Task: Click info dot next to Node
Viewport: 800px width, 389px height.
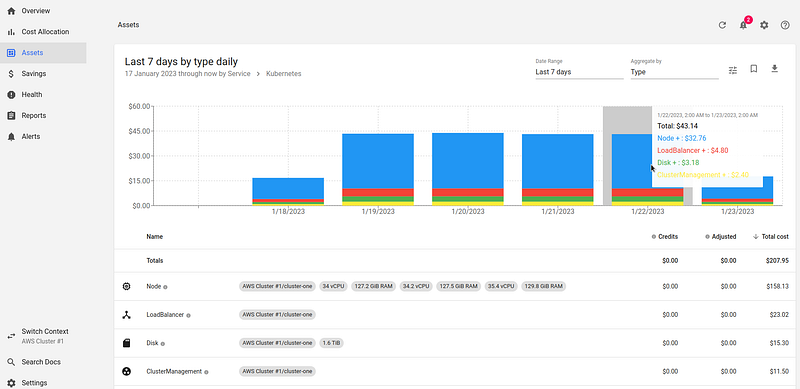Action: [165, 287]
